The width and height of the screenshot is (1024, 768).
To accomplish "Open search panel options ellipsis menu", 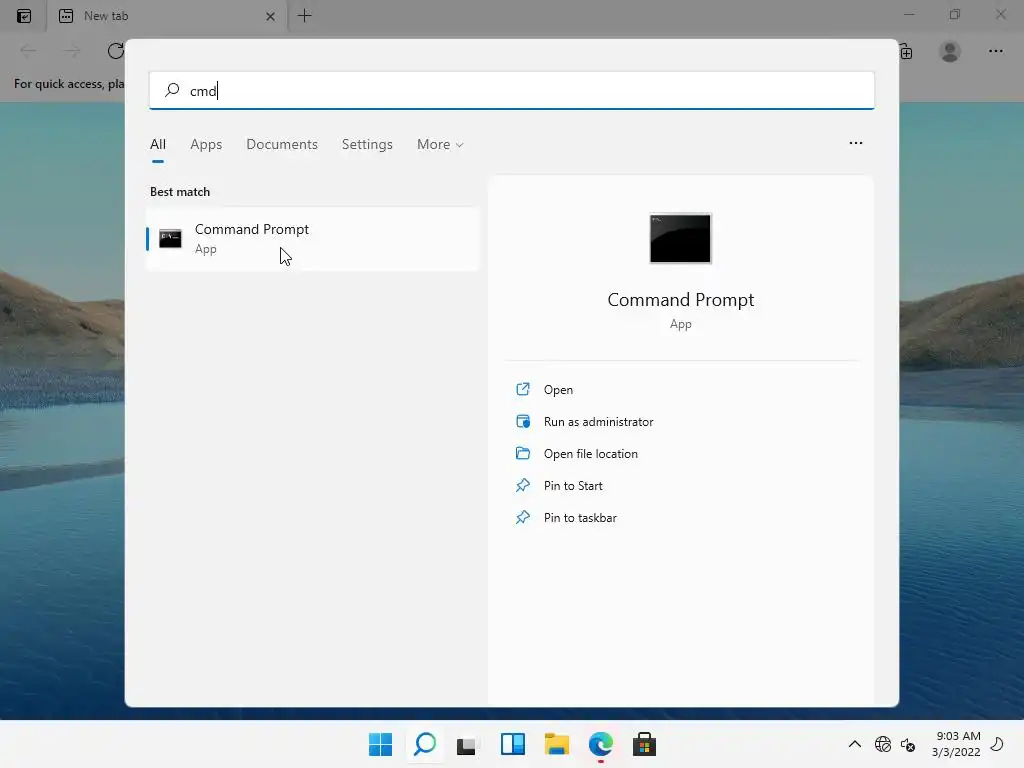I will 856,143.
